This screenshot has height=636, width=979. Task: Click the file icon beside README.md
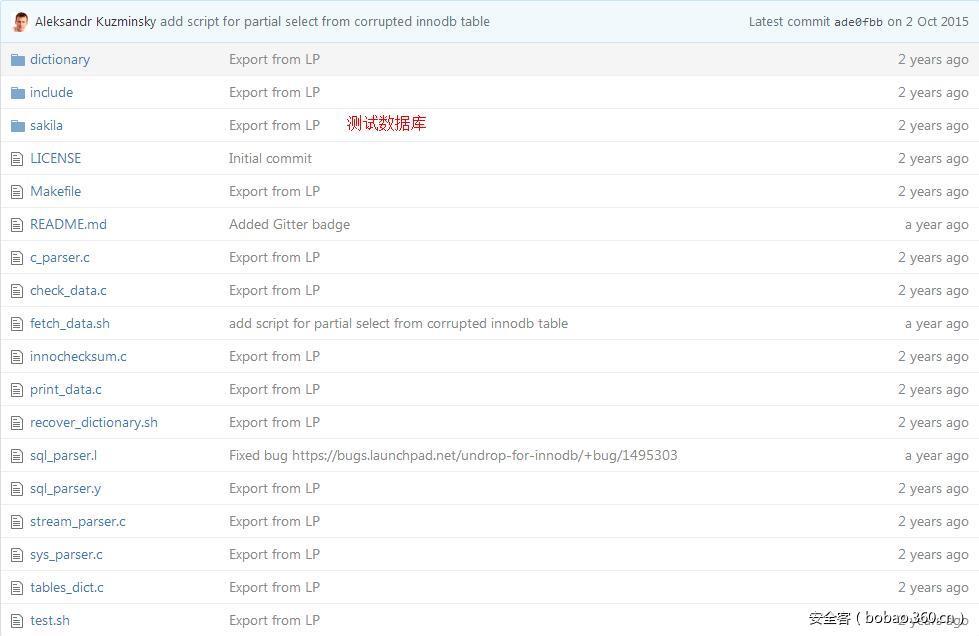pyautogui.click(x=17, y=225)
